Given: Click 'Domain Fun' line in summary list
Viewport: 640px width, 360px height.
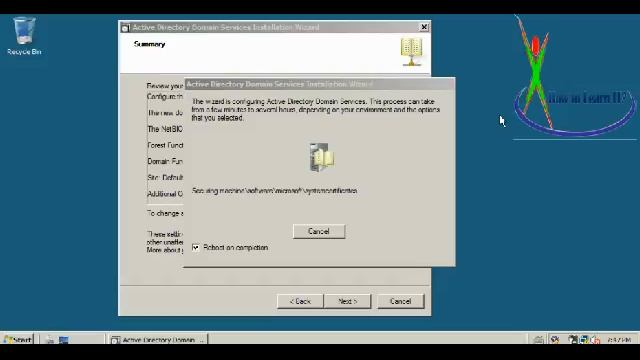Looking at the screenshot, I should coord(165,161).
